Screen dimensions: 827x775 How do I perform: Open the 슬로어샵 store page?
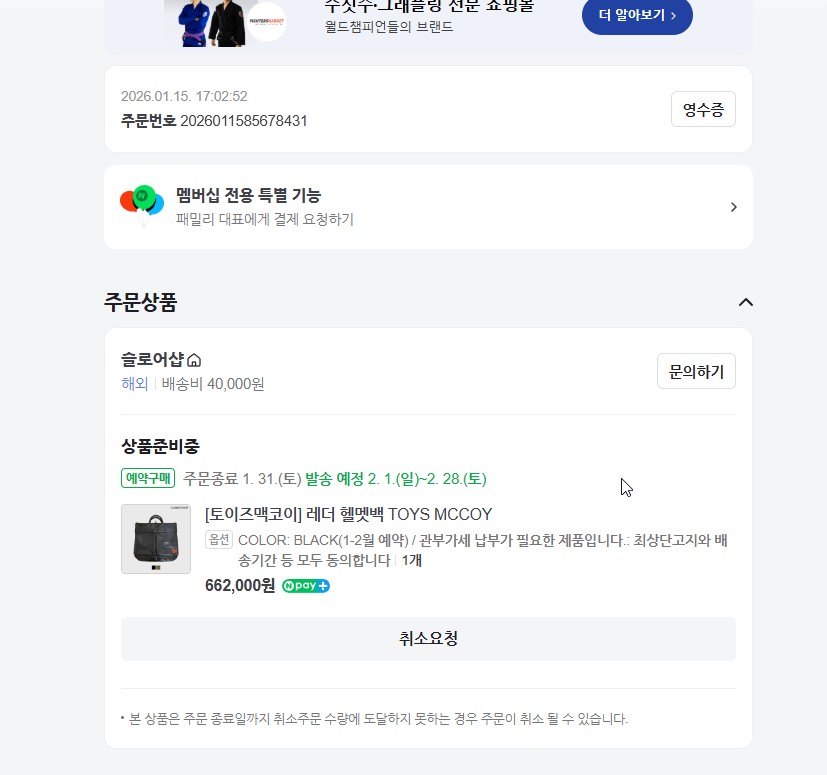[x=152, y=360]
